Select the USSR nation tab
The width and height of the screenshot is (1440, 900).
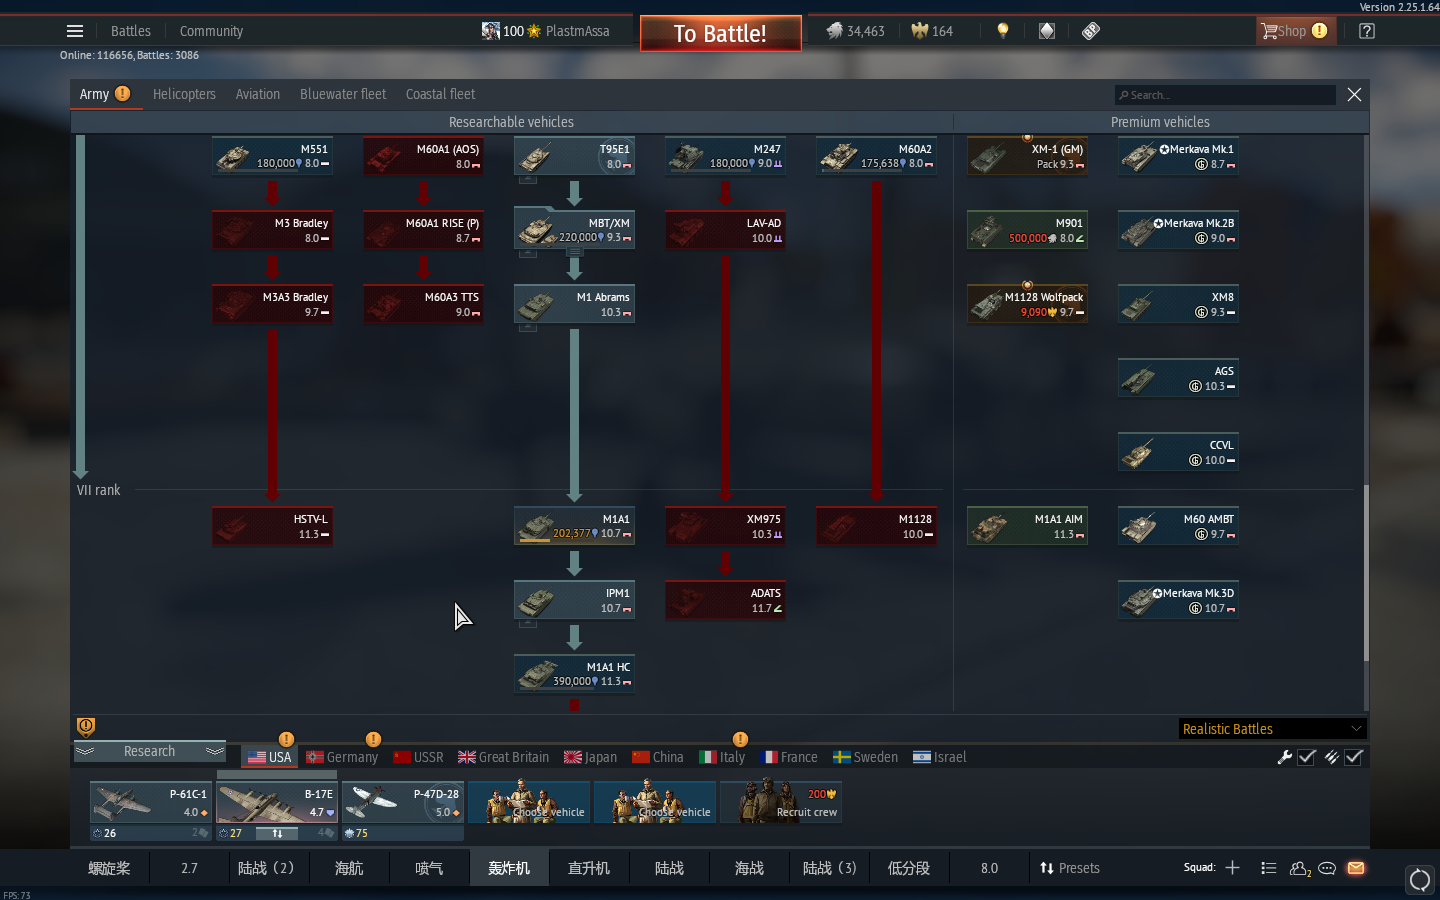(418, 757)
